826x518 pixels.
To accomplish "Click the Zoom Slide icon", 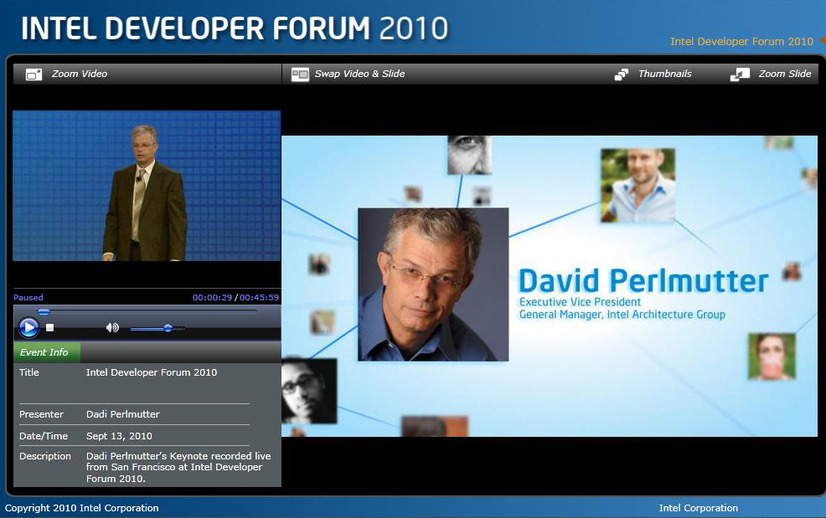I will (740, 75).
